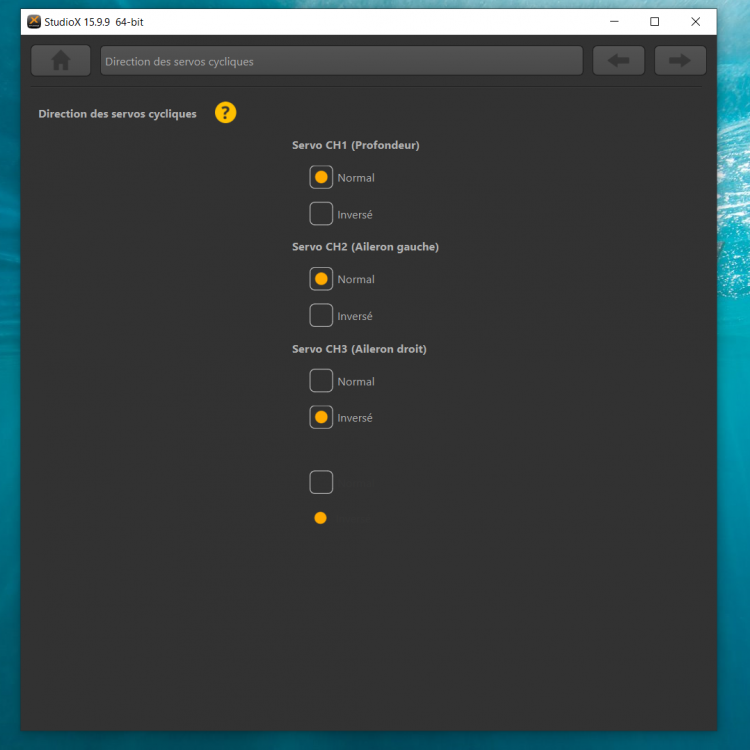Select Inversé for Servo CH2 (Aileron gauche)

point(321,315)
